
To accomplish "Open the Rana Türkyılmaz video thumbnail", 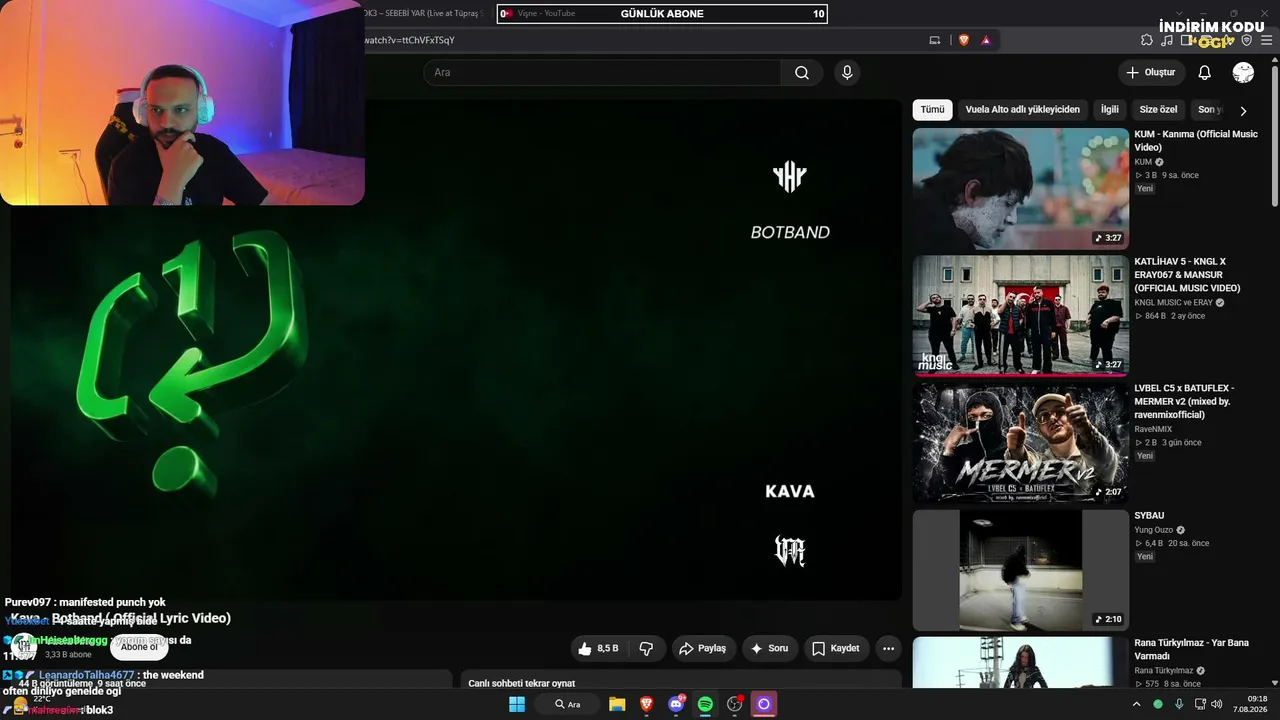I will [x=1020, y=663].
